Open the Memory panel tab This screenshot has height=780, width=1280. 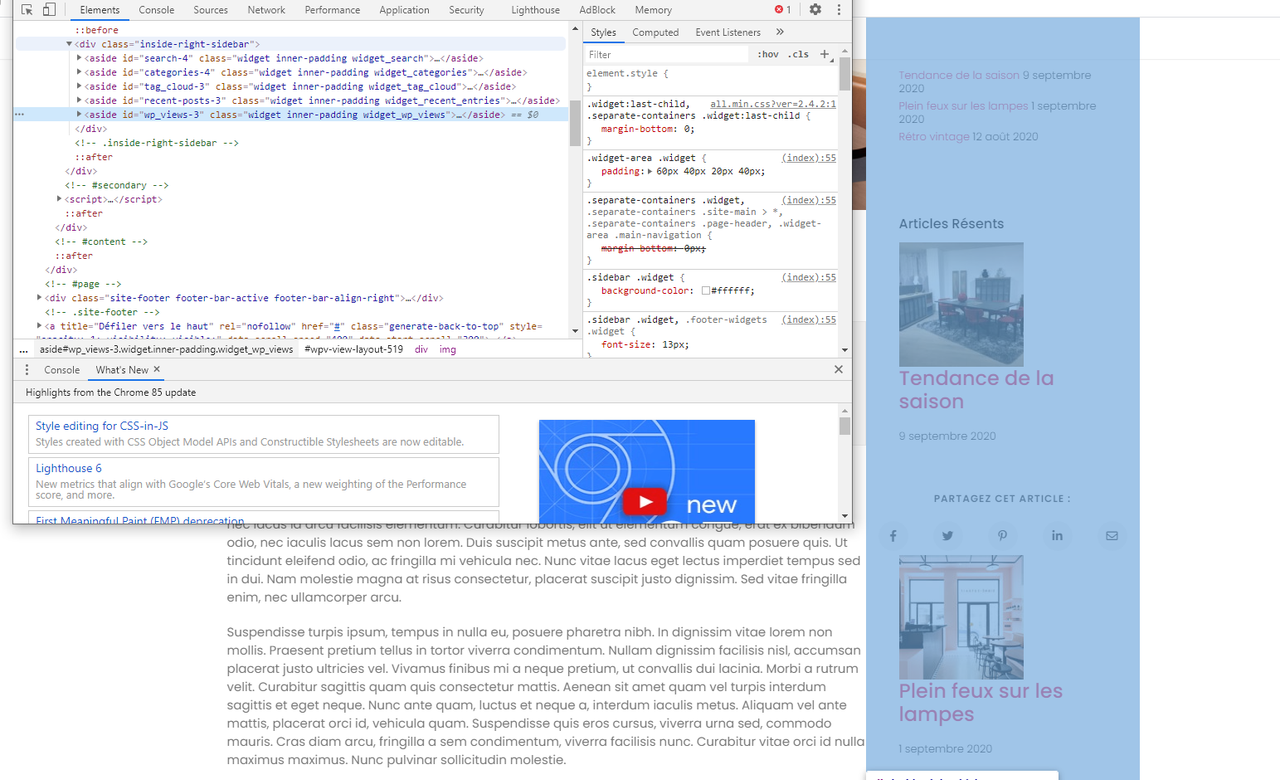pos(653,10)
